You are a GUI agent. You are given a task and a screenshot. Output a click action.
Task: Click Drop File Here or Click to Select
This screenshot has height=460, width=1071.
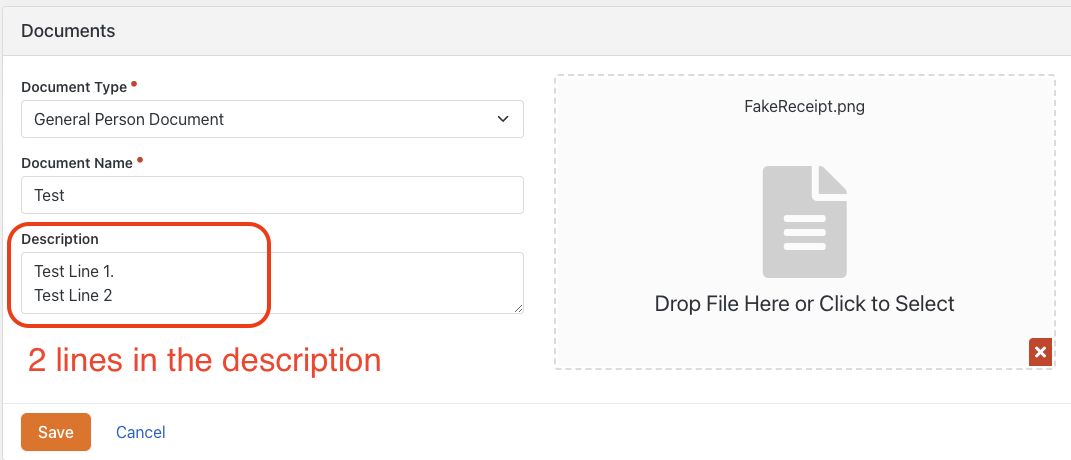tap(805, 303)
